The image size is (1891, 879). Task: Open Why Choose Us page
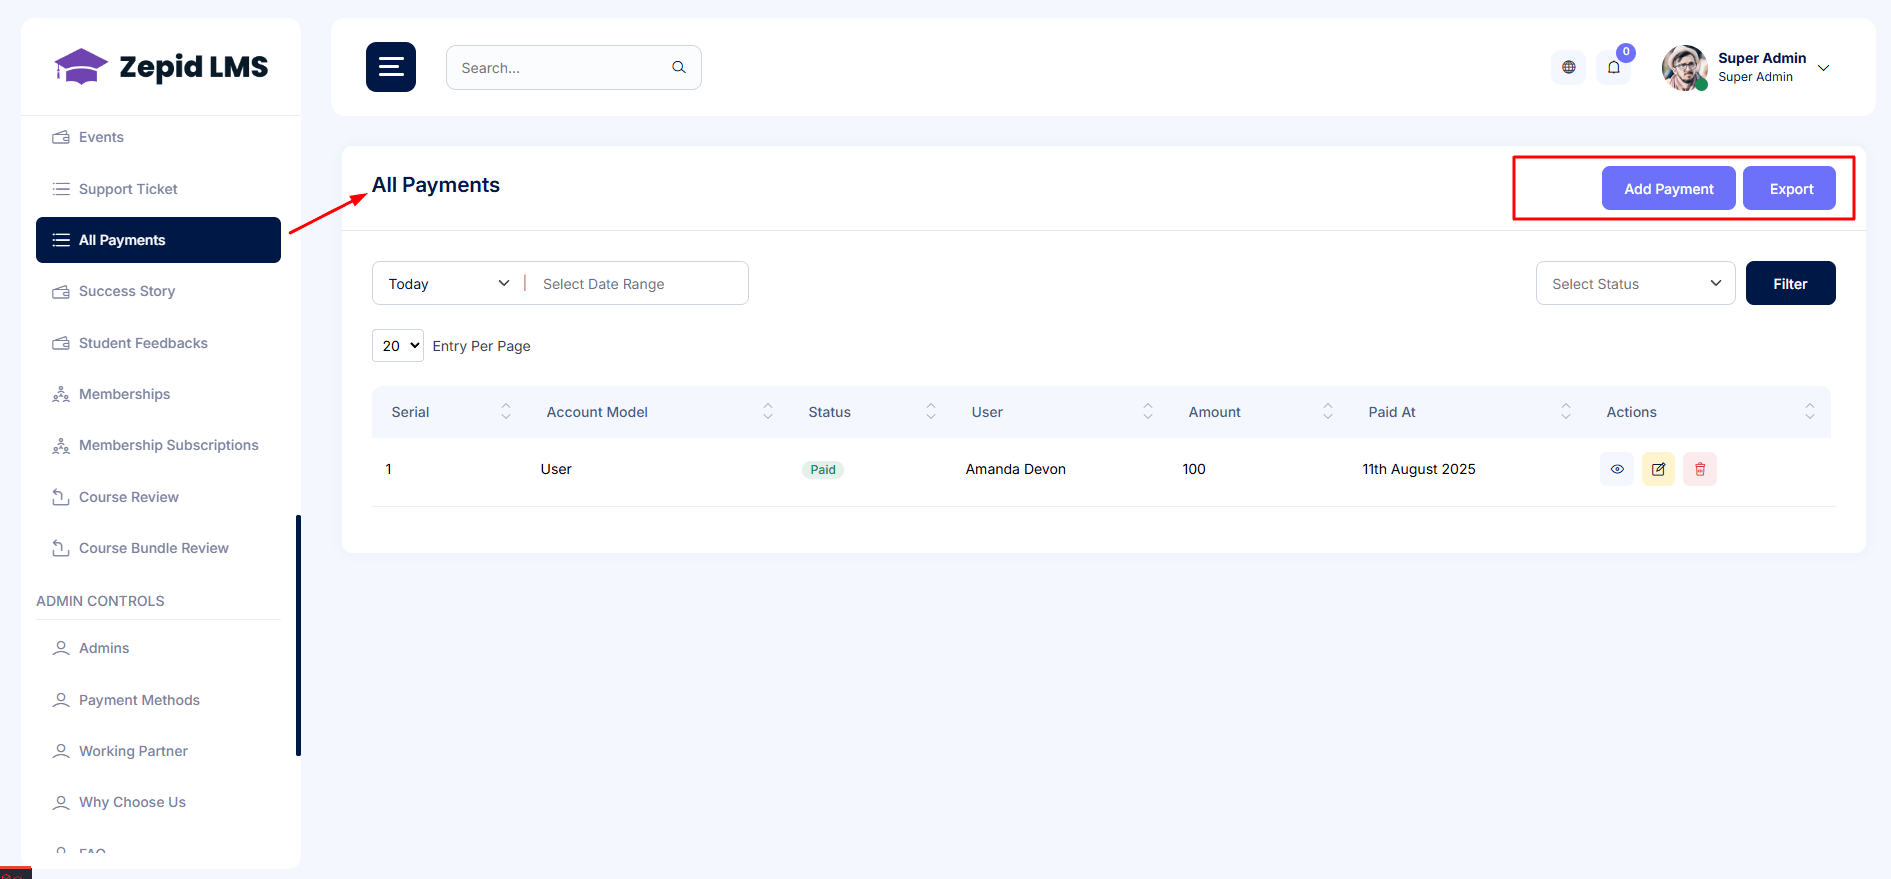coord(158,802)
